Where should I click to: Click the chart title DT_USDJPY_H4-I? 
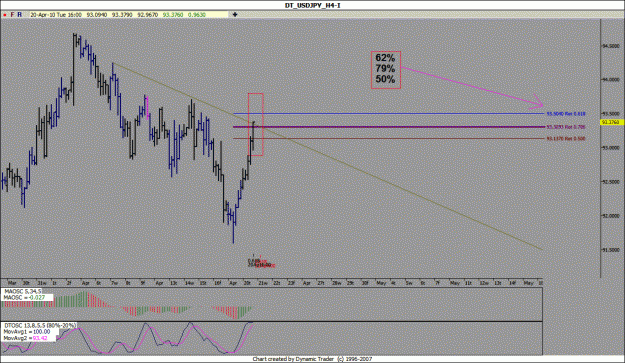click(x=312, y=5)
